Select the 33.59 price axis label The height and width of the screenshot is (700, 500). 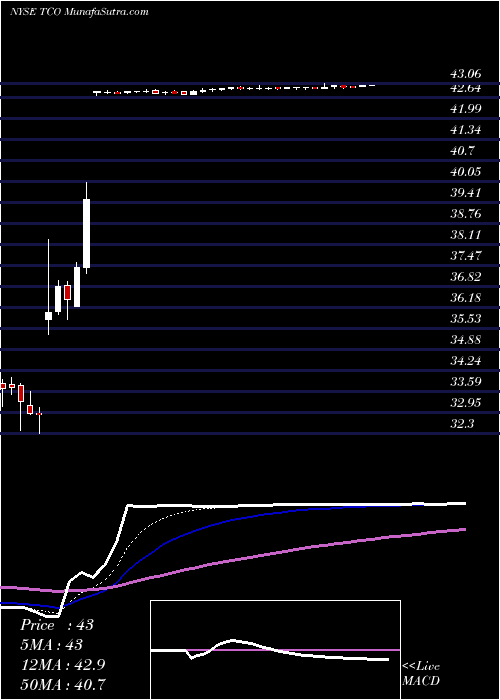click(466, 382)
